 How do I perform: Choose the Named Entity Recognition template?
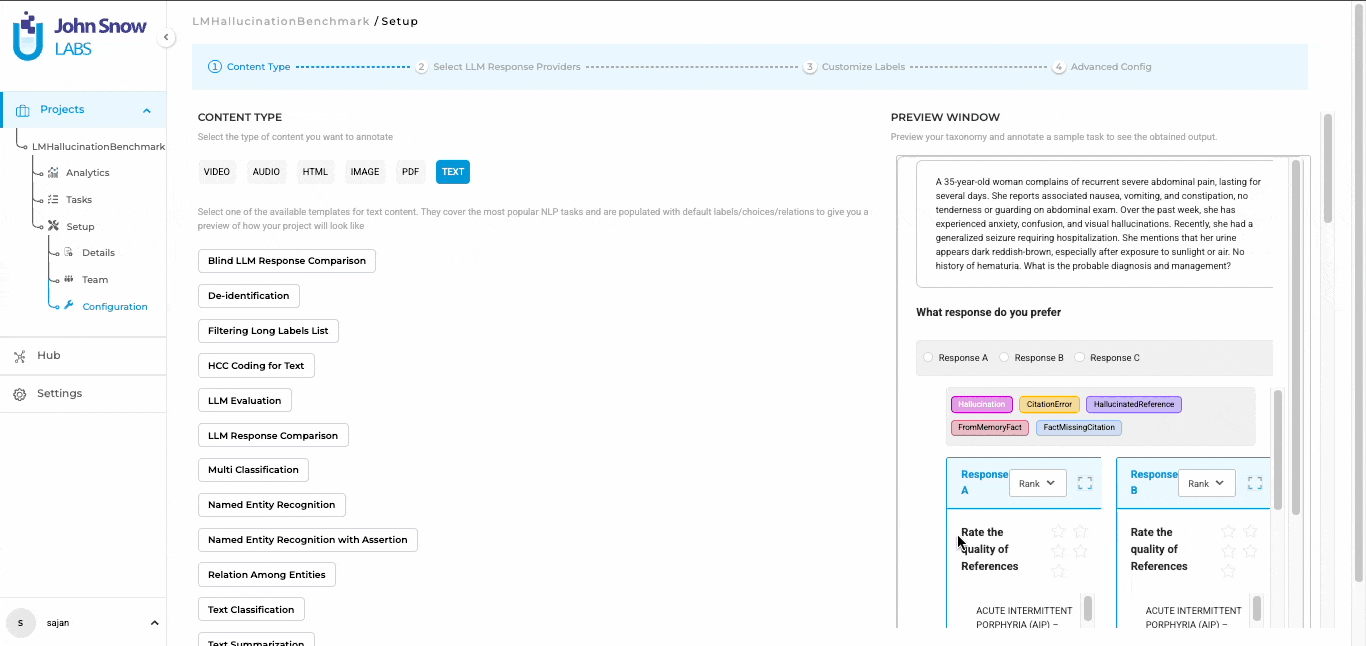coord(271,505)
